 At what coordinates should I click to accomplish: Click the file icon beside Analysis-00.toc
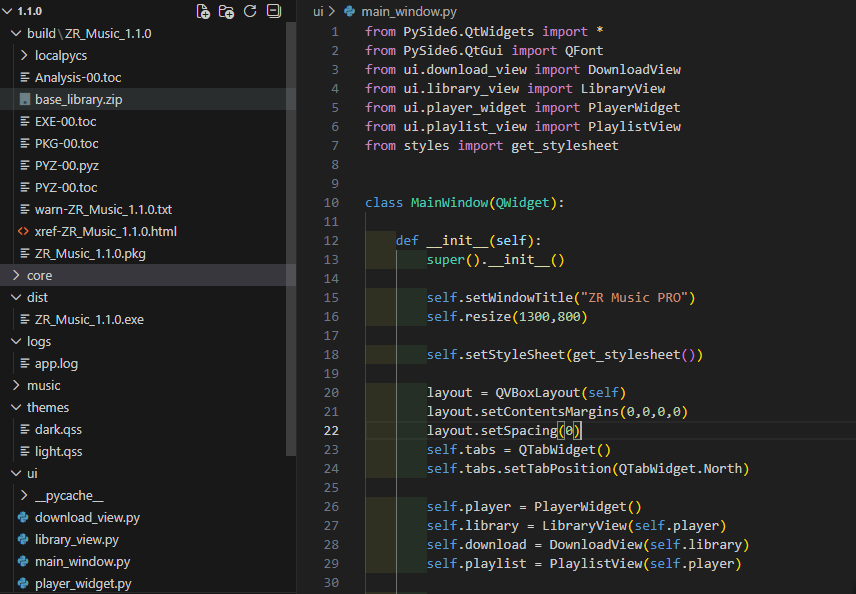pos(24,77)
